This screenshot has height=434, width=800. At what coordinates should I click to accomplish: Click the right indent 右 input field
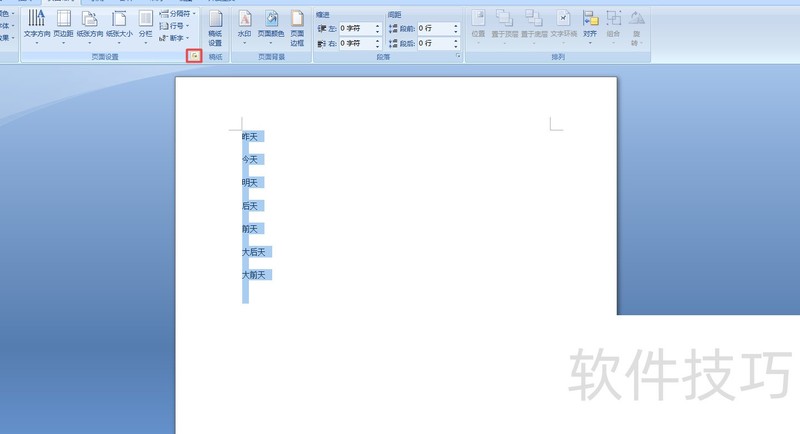356,43
